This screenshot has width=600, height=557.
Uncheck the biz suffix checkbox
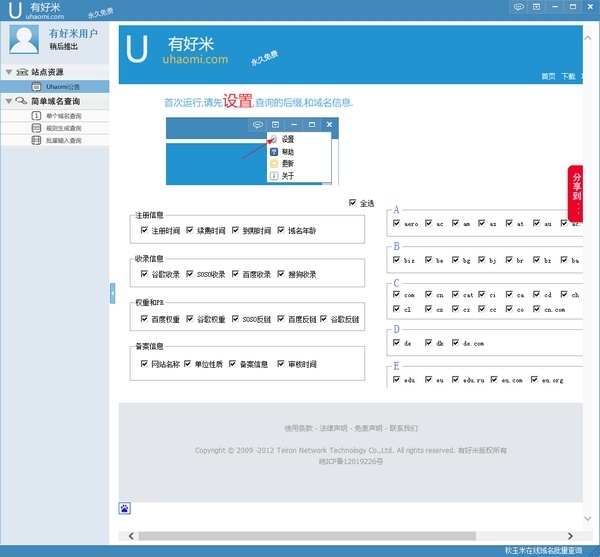pyautogui.click(x=396, y=260)
